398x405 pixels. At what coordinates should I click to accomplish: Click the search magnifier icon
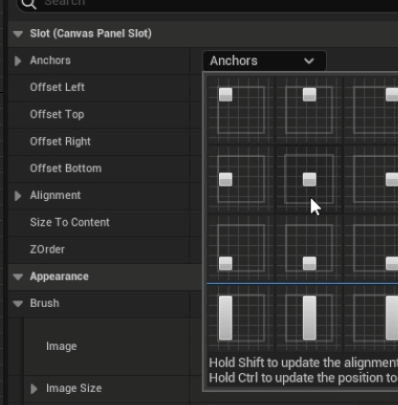29,3
